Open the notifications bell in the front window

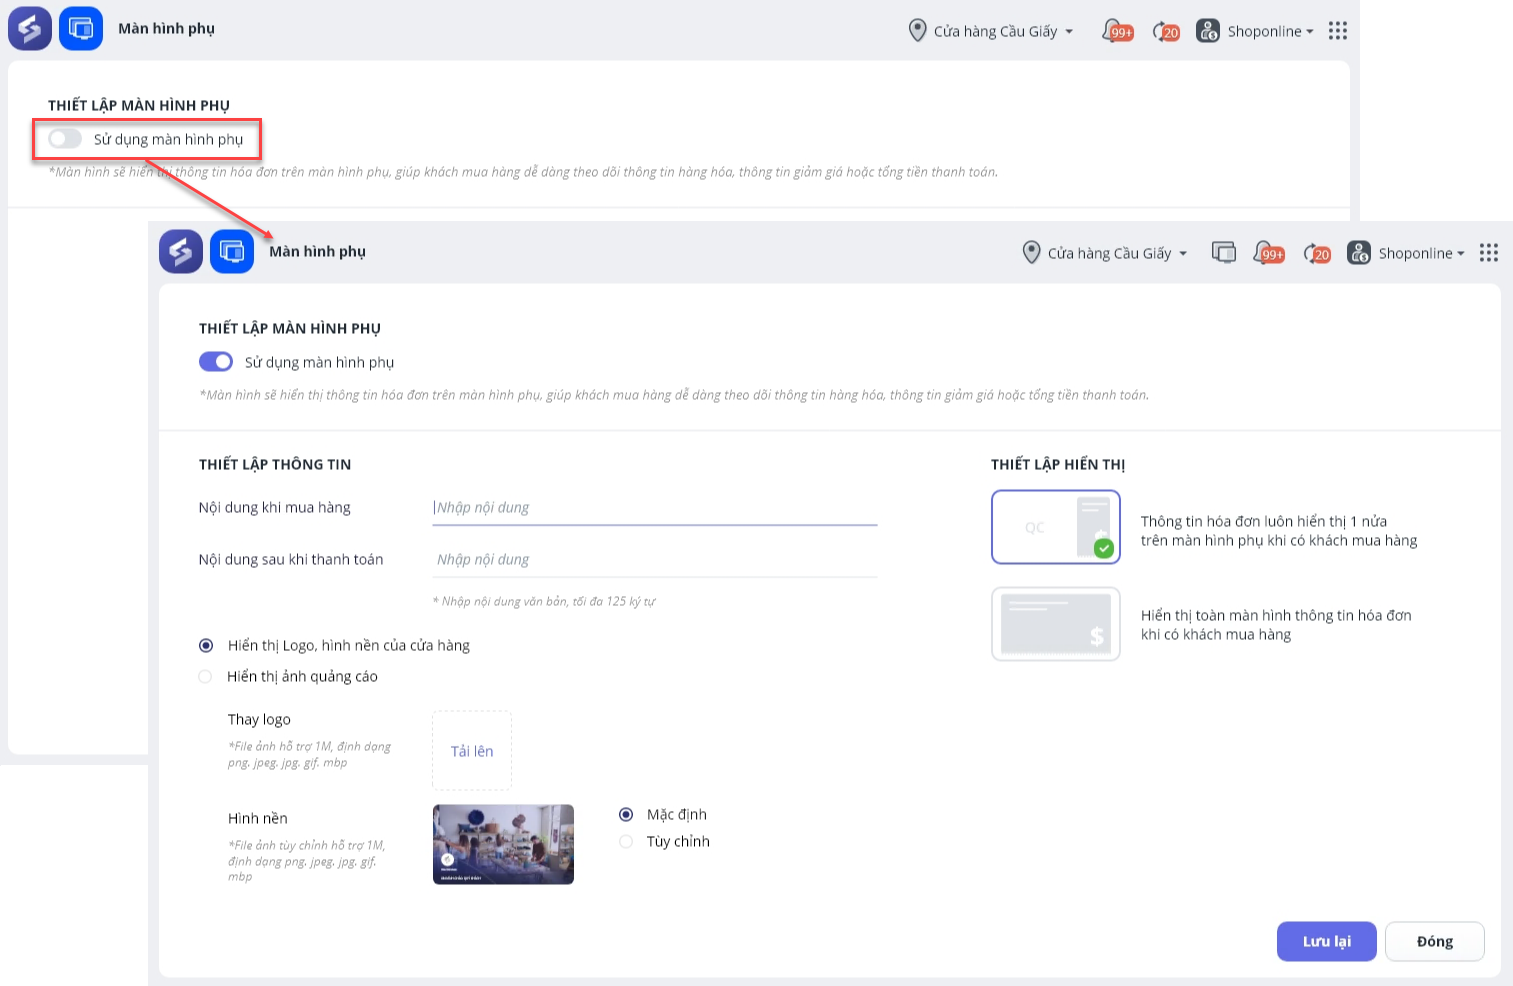coord(1268,253)
